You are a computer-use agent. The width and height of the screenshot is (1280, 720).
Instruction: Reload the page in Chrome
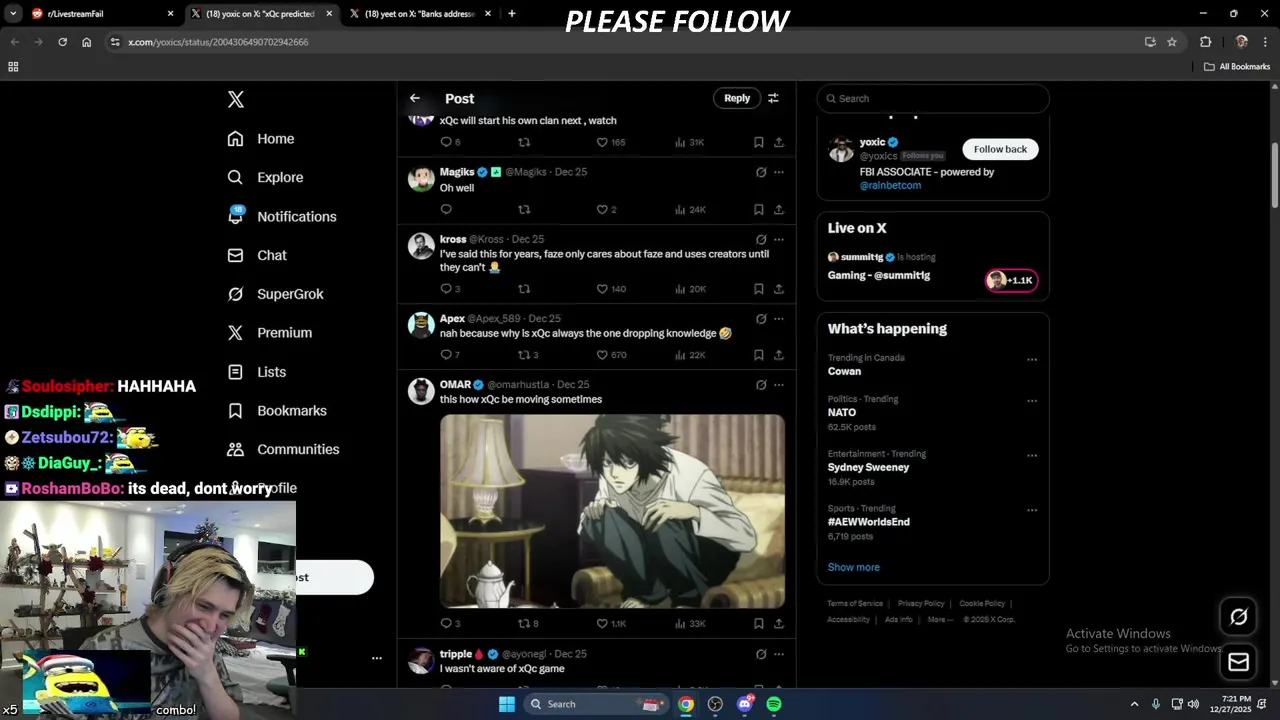coord(62,42)
